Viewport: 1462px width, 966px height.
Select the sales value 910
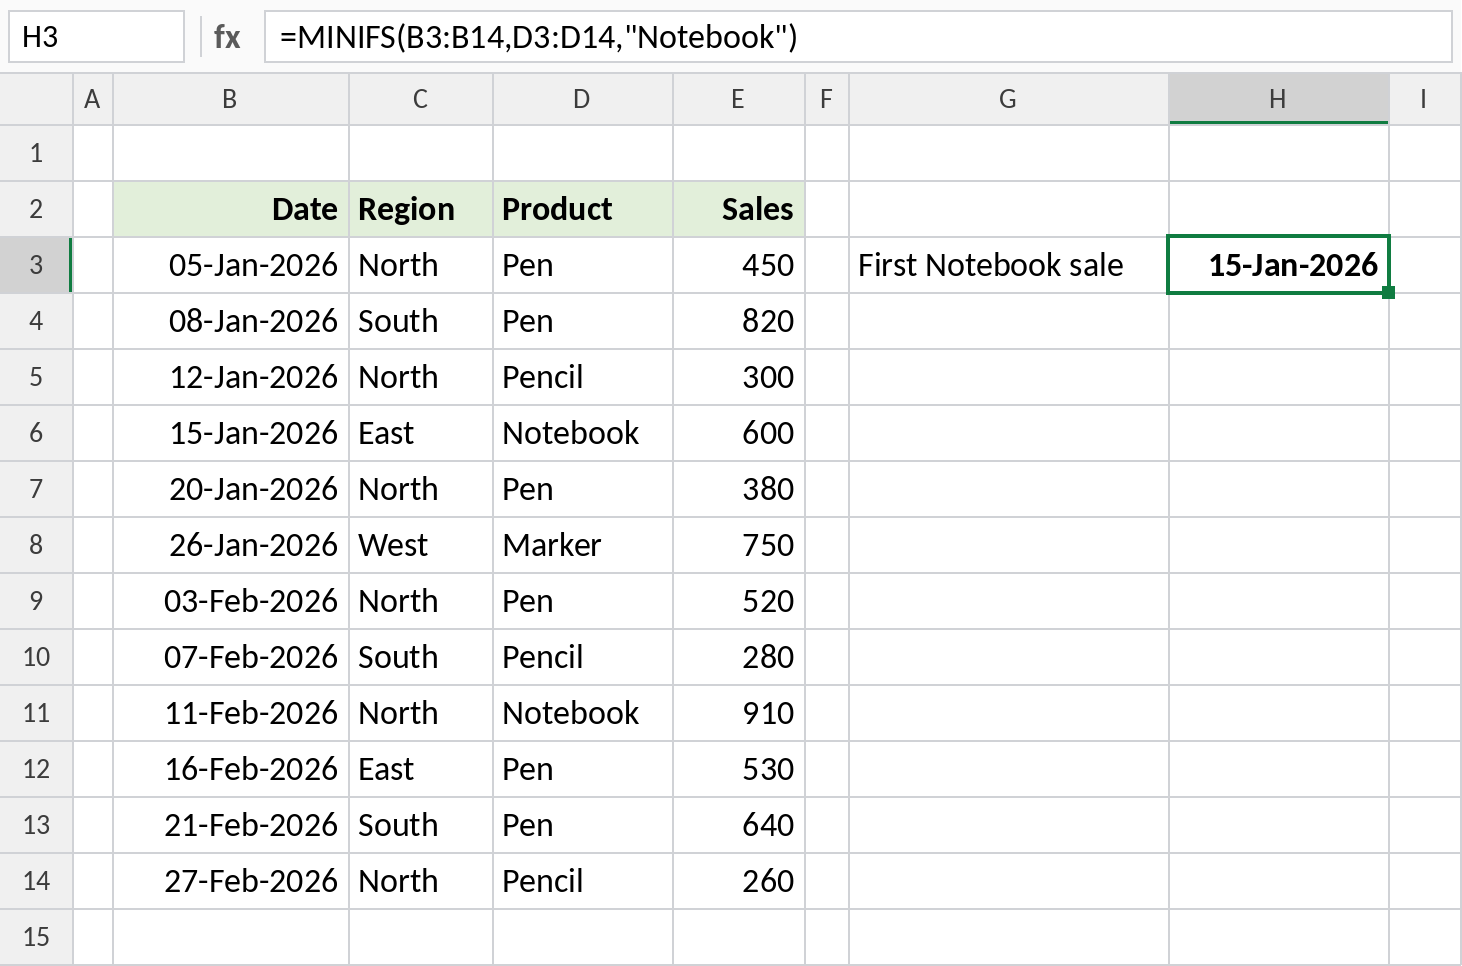click(739, 713)
